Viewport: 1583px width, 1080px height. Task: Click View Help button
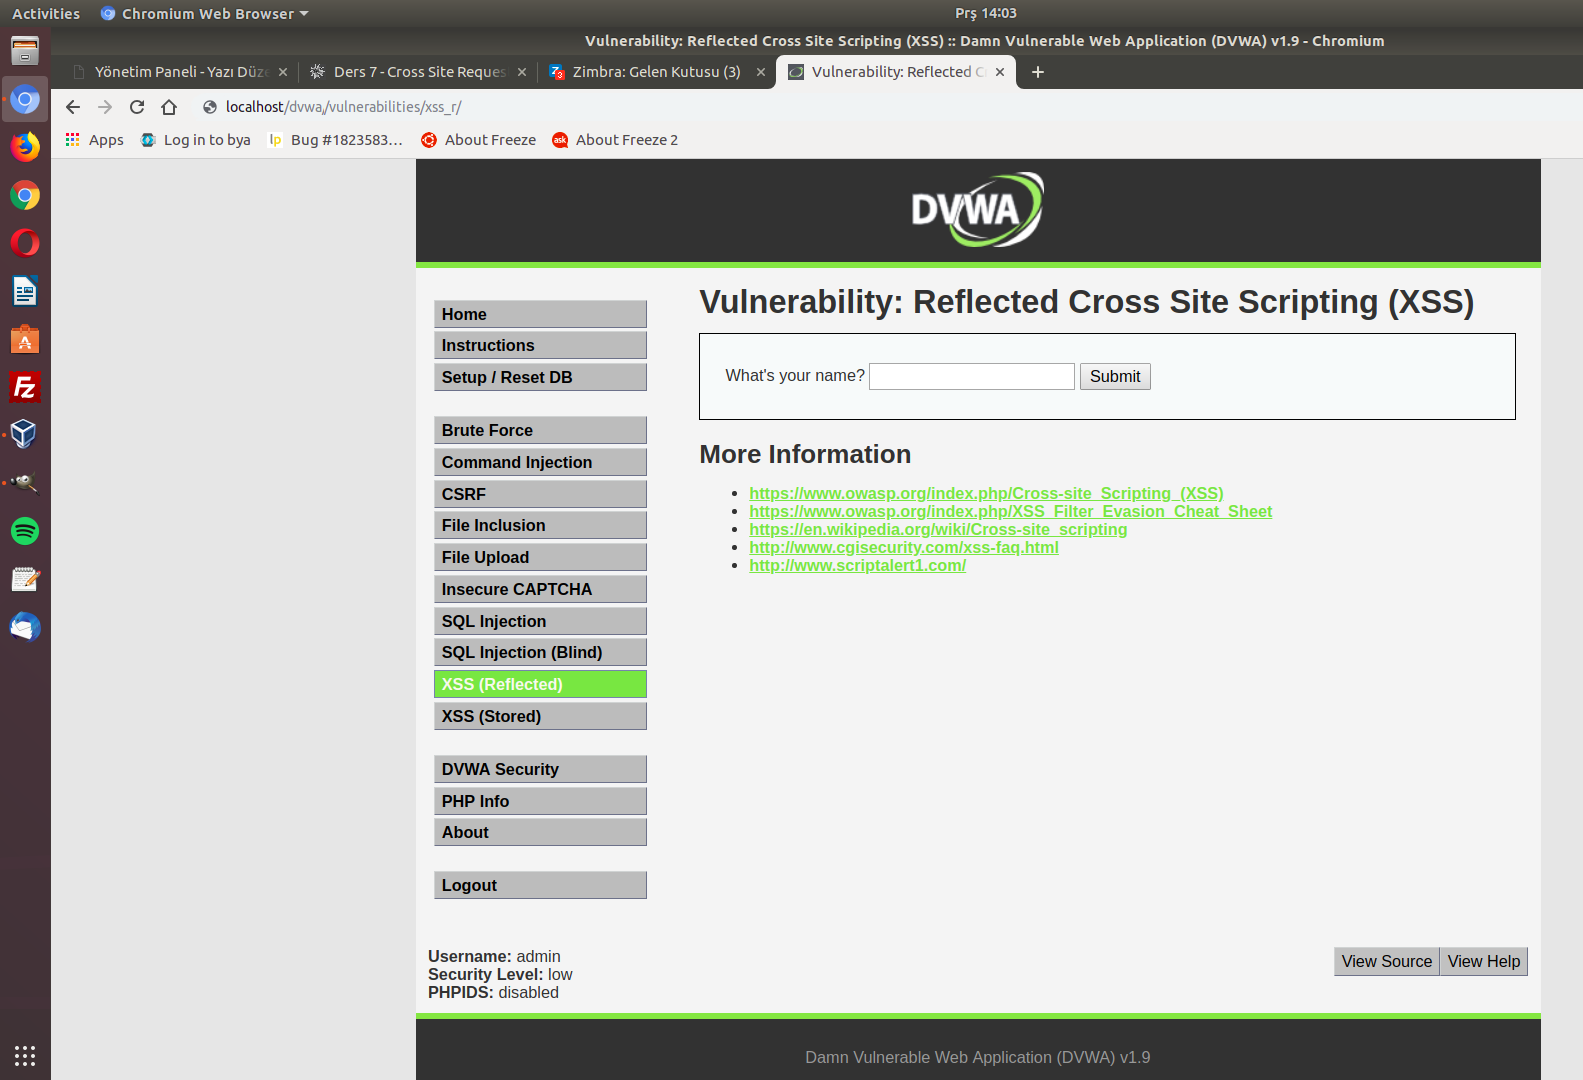1484,961
